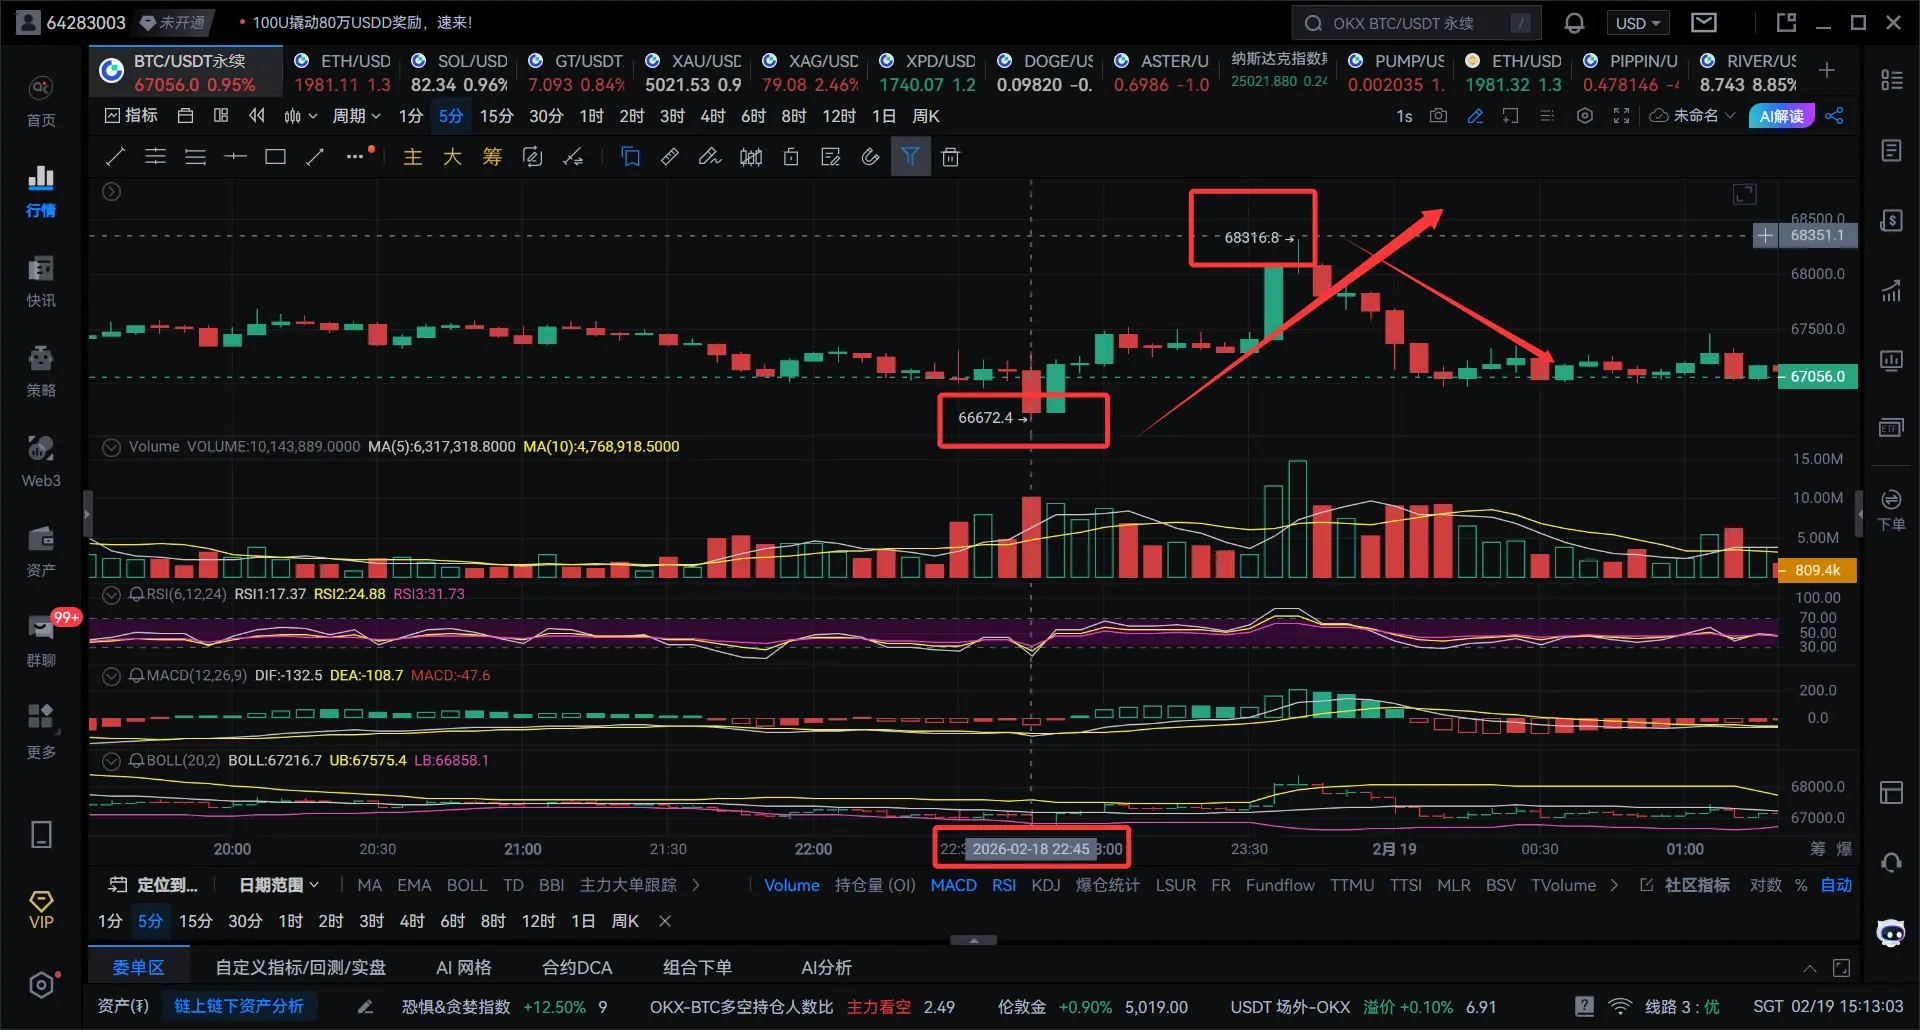Select the 1日 interval in top toolbar

coord(884,116)
